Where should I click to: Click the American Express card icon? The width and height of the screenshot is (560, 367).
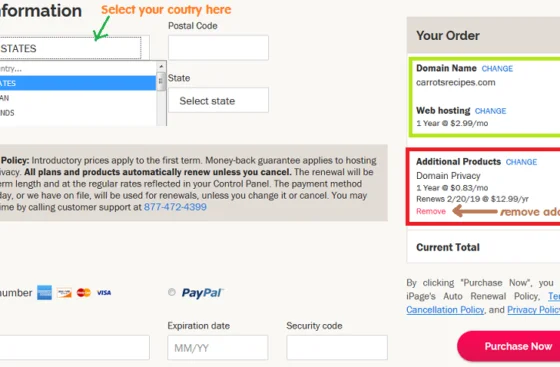[45, 292]
